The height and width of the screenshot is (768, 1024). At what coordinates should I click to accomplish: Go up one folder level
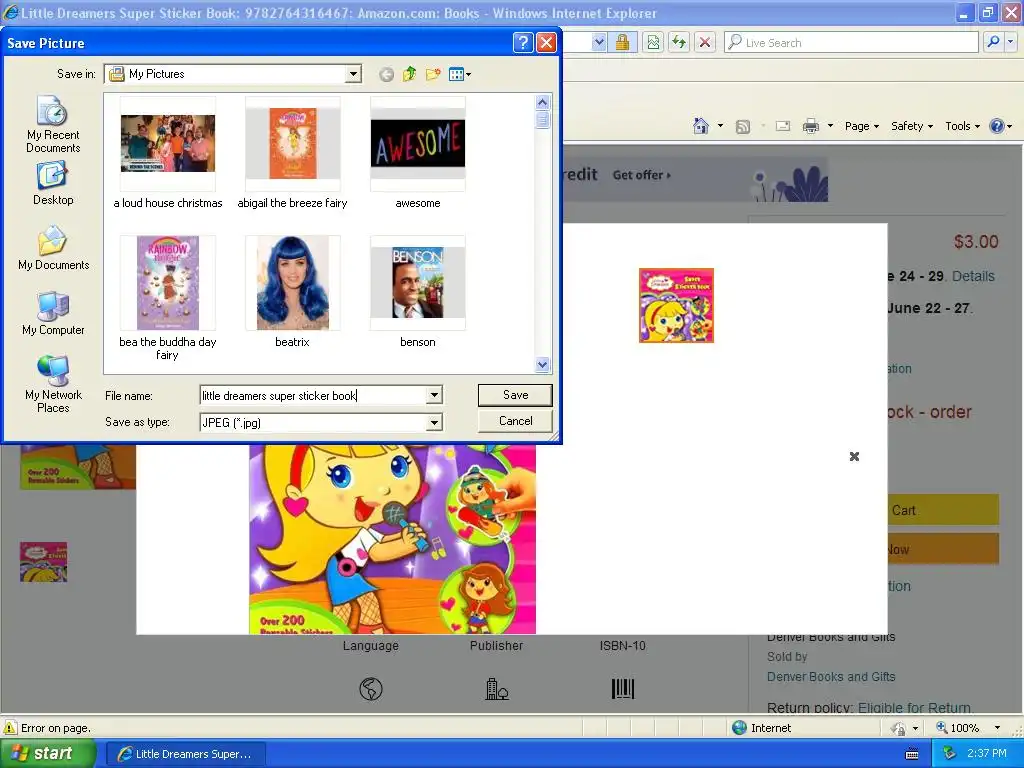[x=409, y=74]
